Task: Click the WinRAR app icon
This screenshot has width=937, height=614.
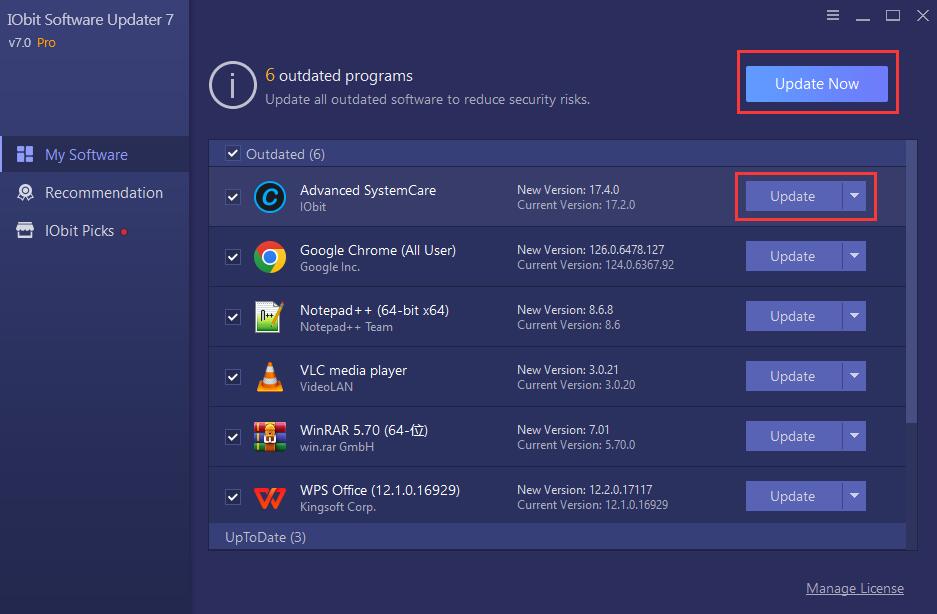Action: (270, 436)
